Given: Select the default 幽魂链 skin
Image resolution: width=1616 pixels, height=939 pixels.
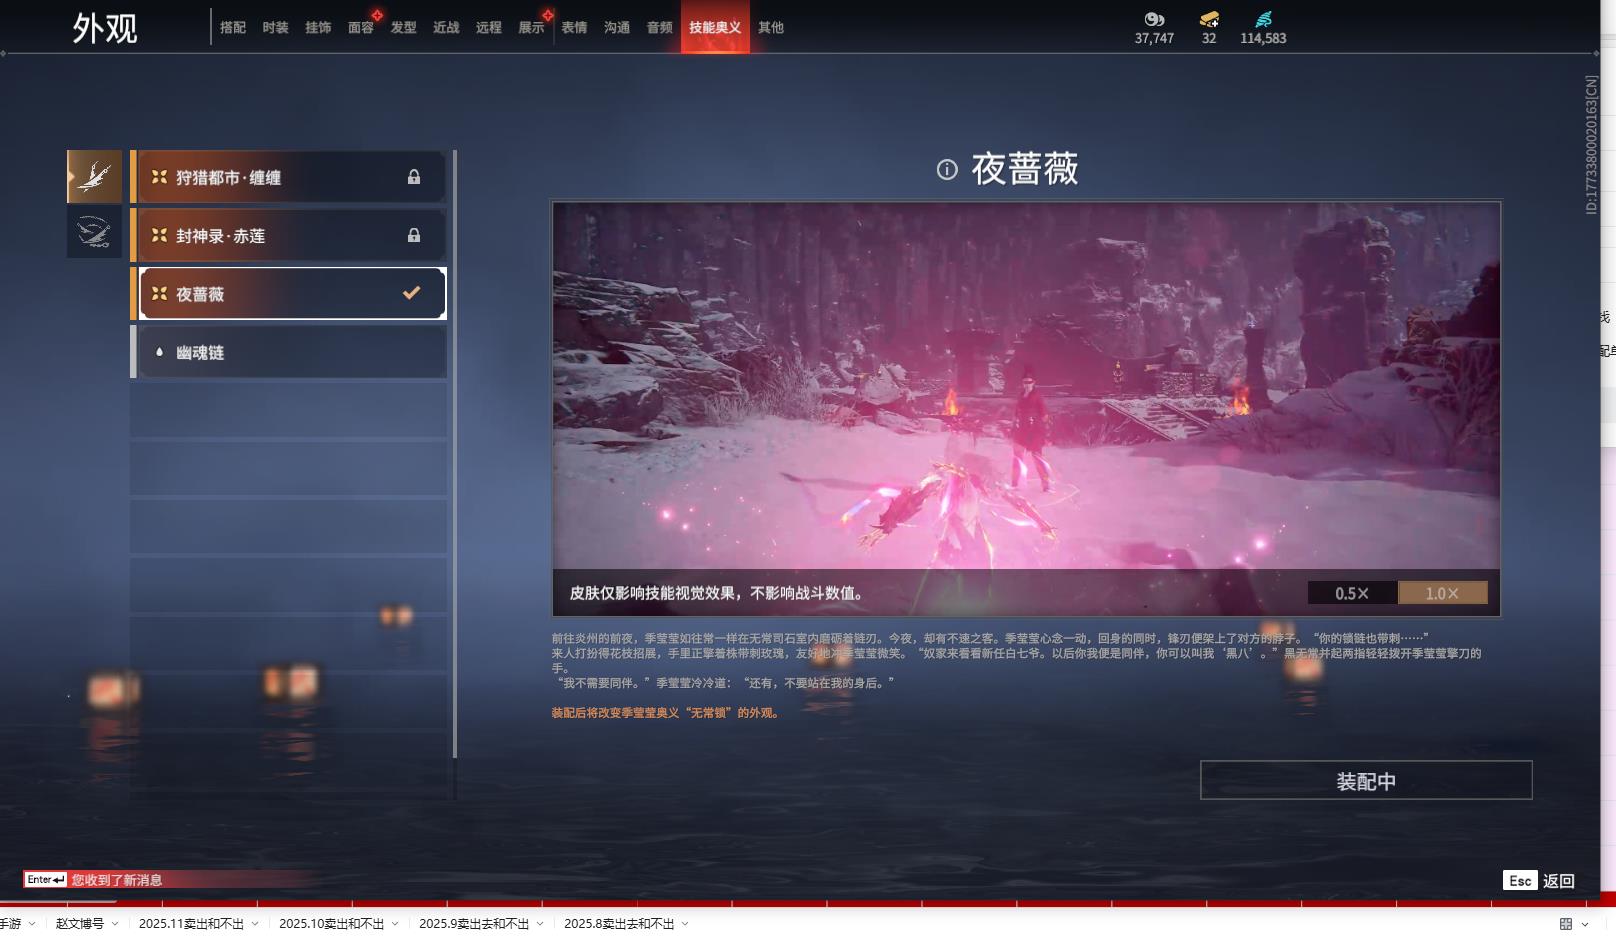Looking at the screenshot, I should (288, 352).
